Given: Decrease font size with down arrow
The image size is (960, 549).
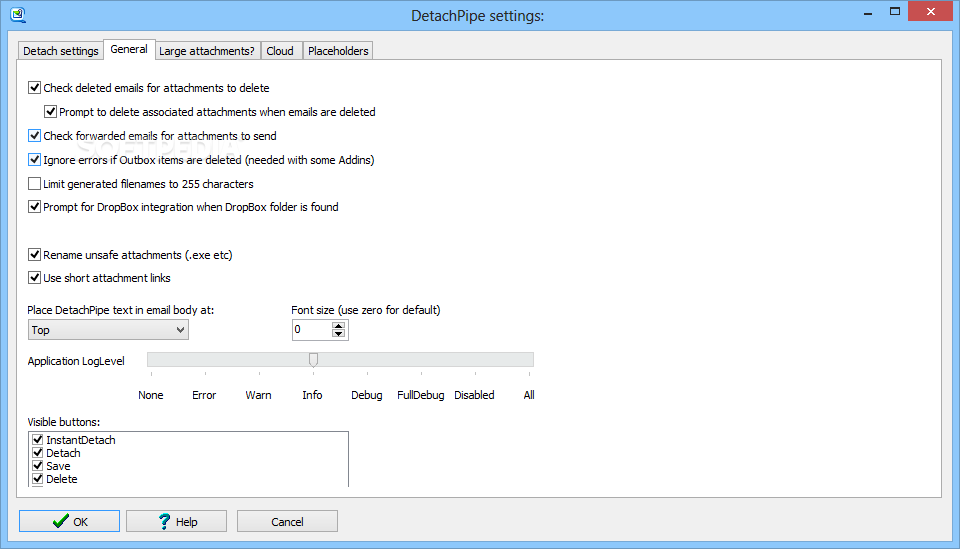Looking at the screenshot, I should click(338, 334).
